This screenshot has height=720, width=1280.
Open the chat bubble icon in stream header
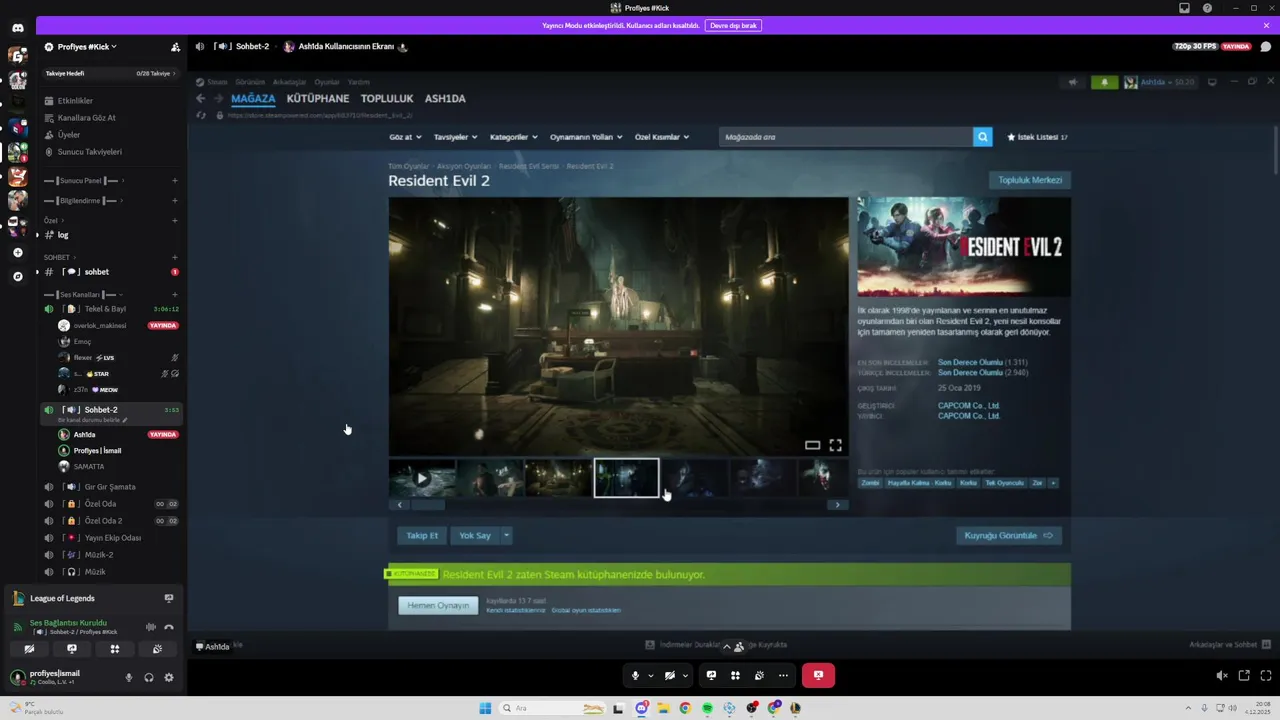tap(1265, 46)
